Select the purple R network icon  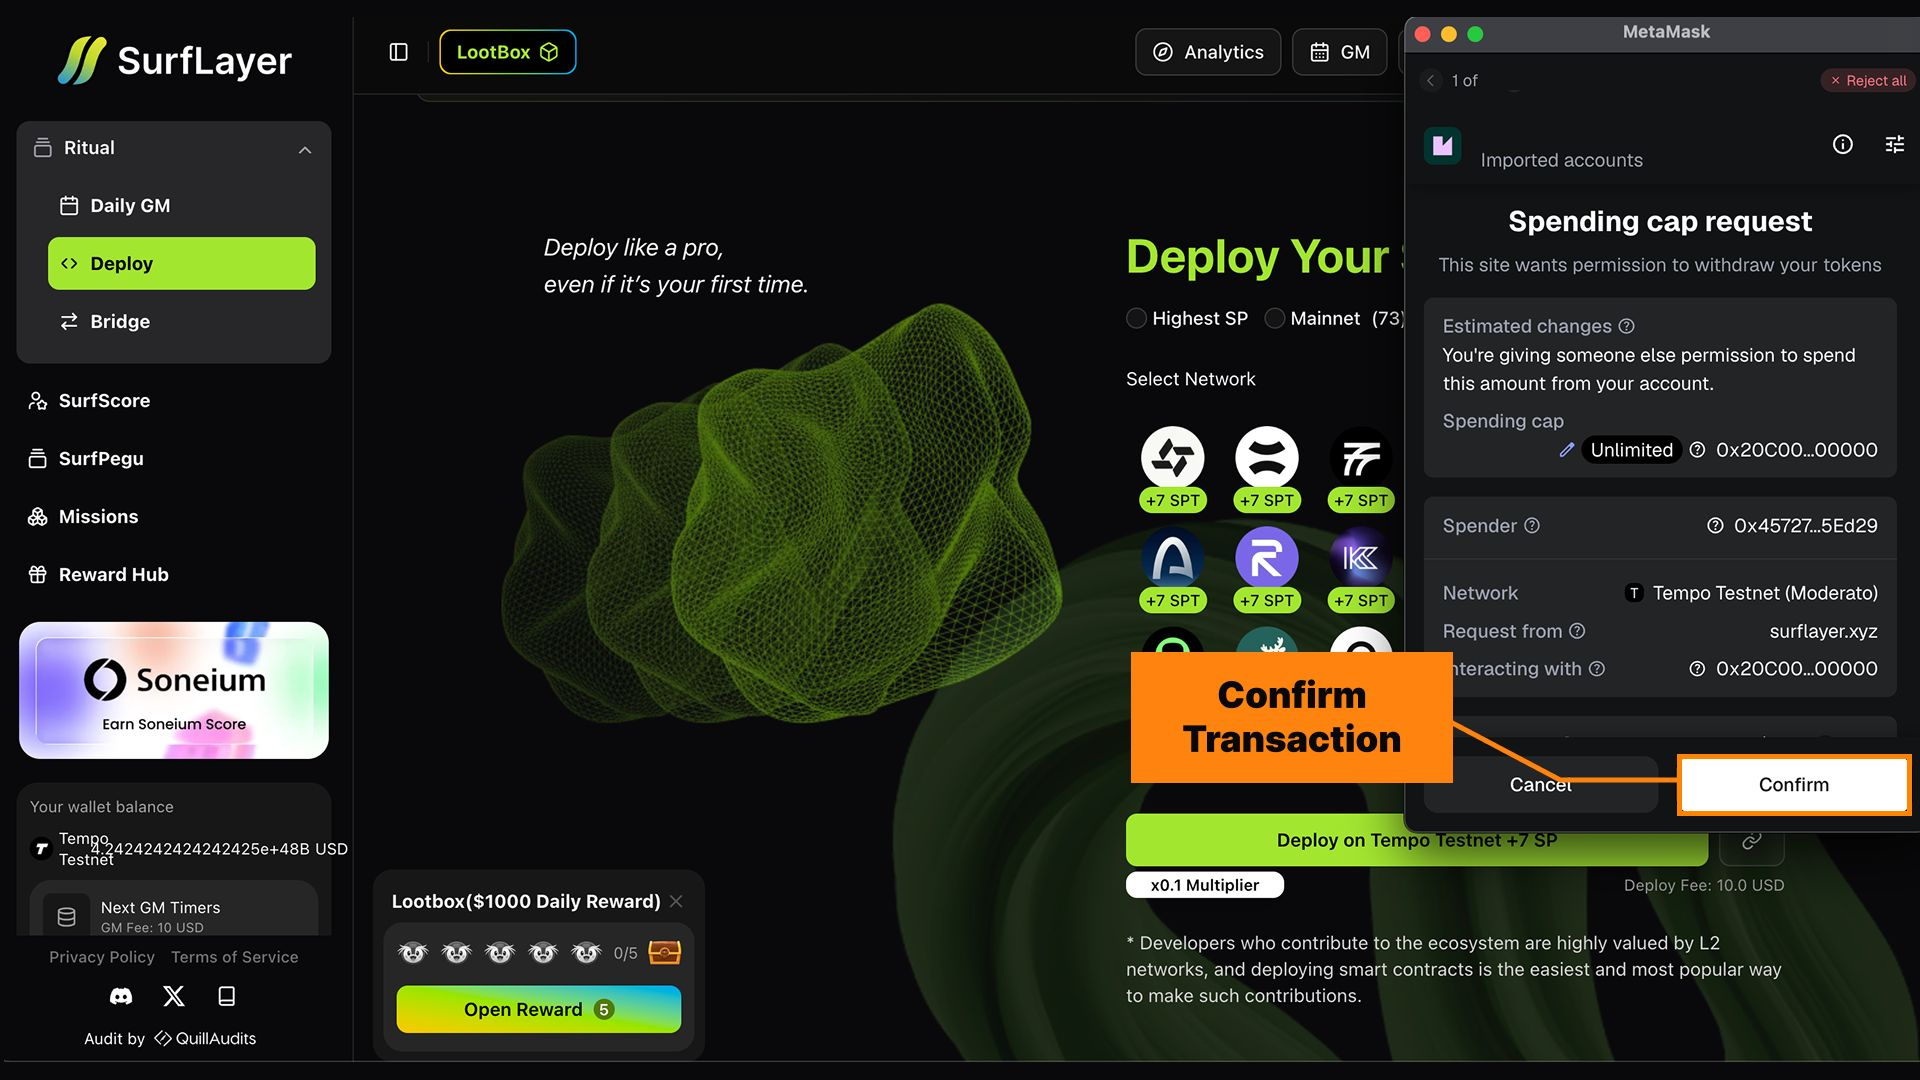click(x=1266, y=558)
